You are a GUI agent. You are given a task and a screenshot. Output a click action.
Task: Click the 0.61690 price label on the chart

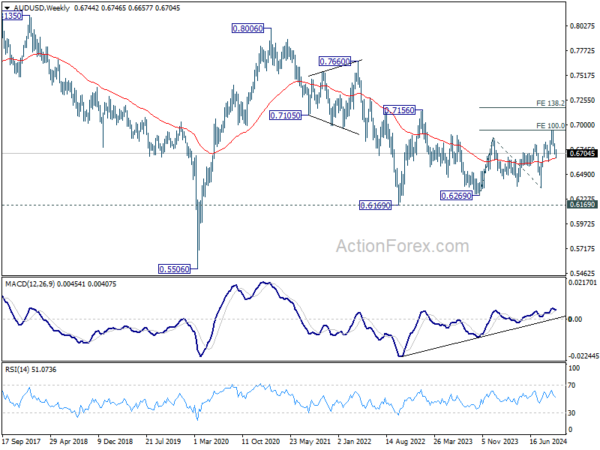pos(375,205)
